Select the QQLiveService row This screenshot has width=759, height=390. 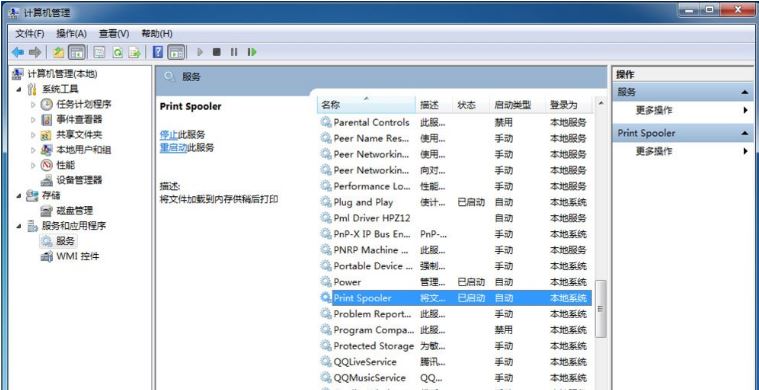click(455, 362)
